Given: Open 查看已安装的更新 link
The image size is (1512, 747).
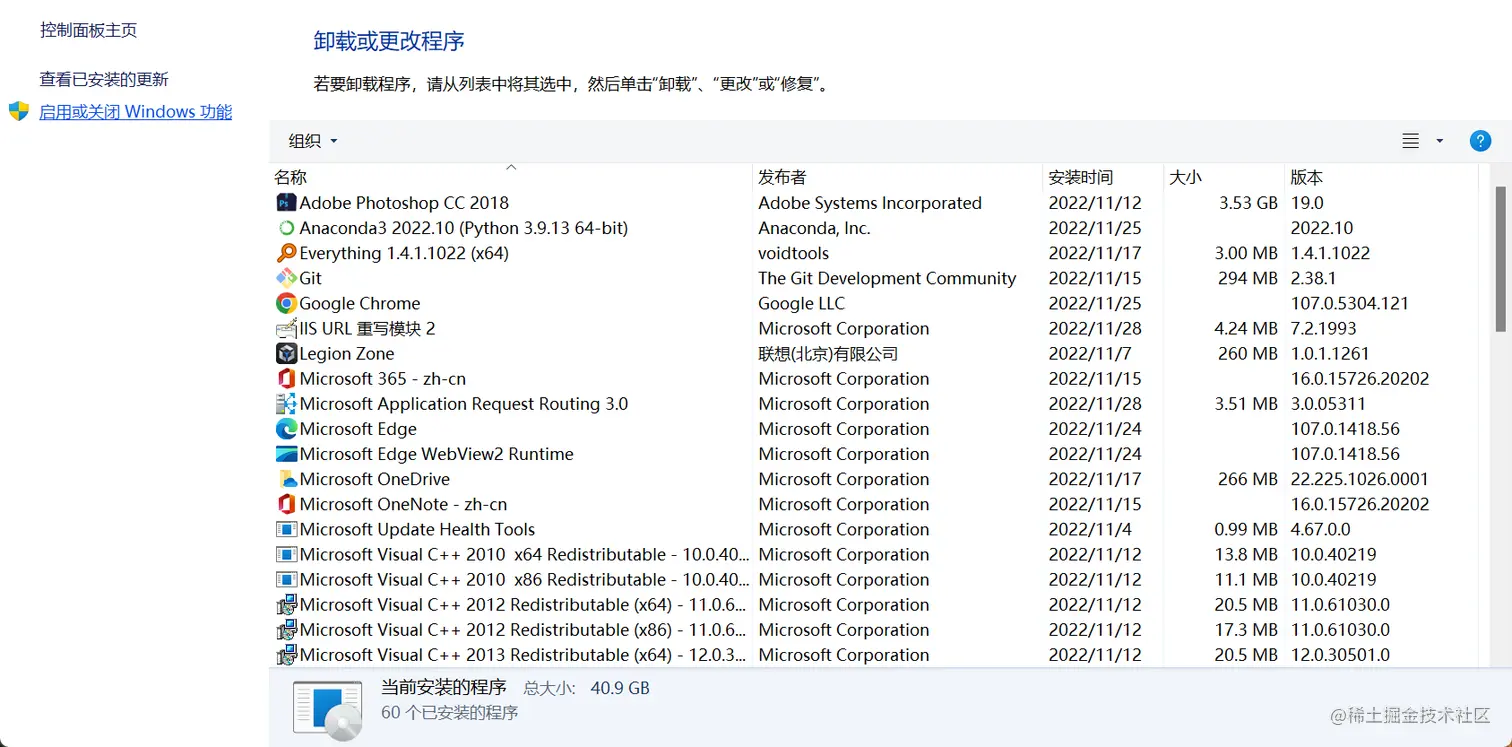Looking at the screenshot, I should [x=104, y=79].
